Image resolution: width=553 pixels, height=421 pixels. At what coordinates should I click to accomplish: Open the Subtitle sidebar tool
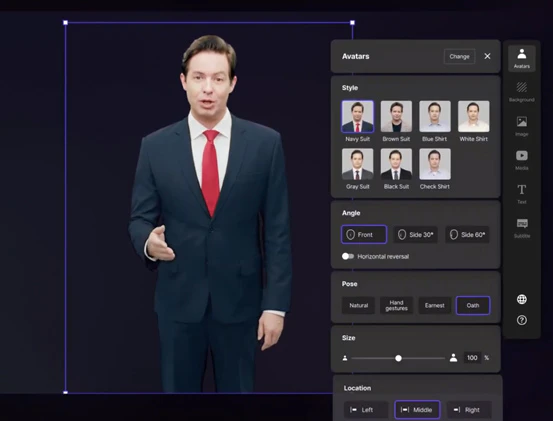coord(522,228)
